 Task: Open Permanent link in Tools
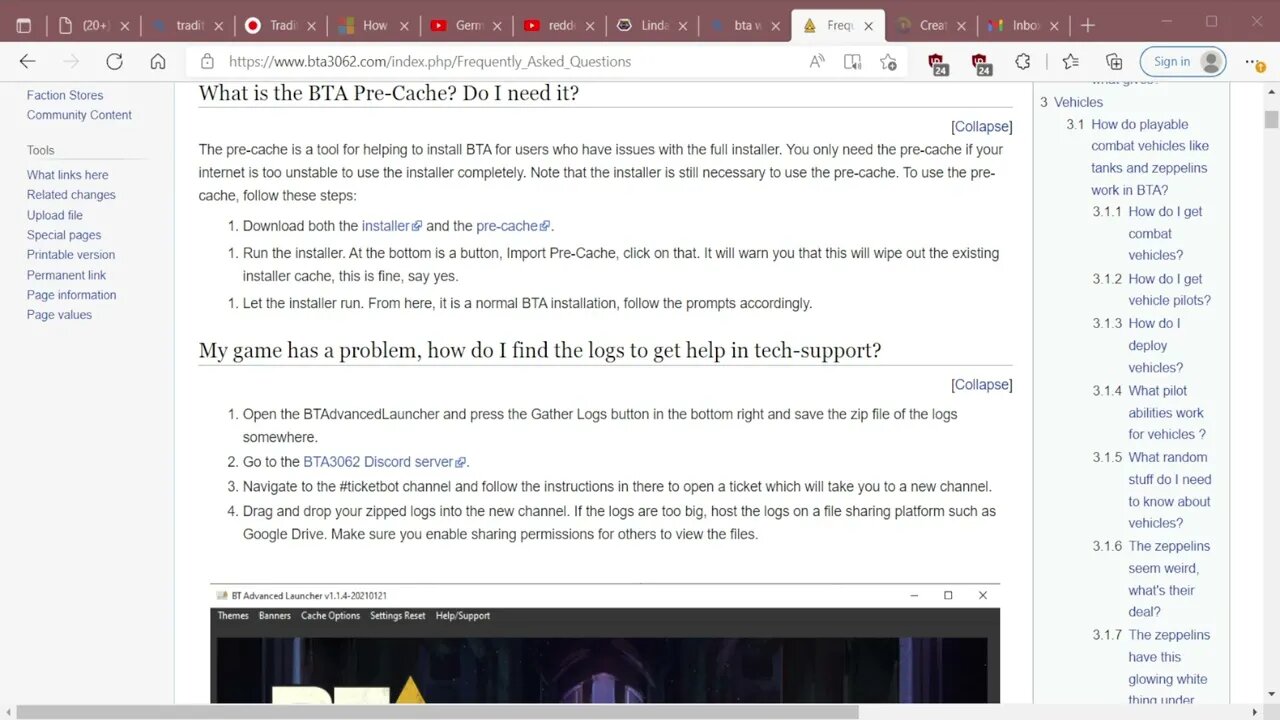pyautogui.click(x=66, y=275)
